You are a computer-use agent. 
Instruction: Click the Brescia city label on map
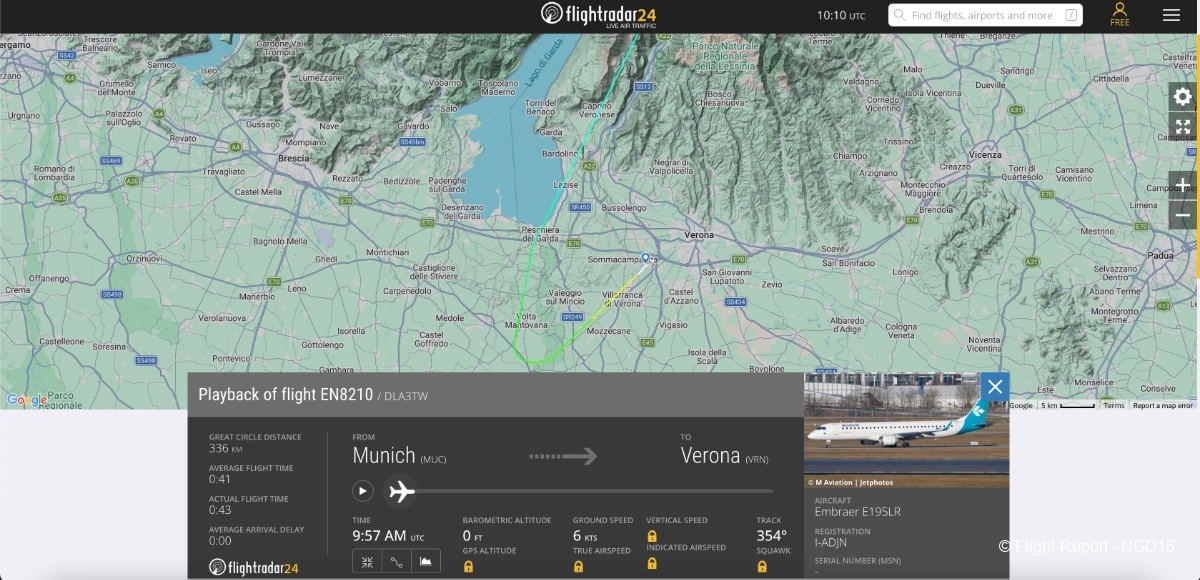[x=294, y=158]
